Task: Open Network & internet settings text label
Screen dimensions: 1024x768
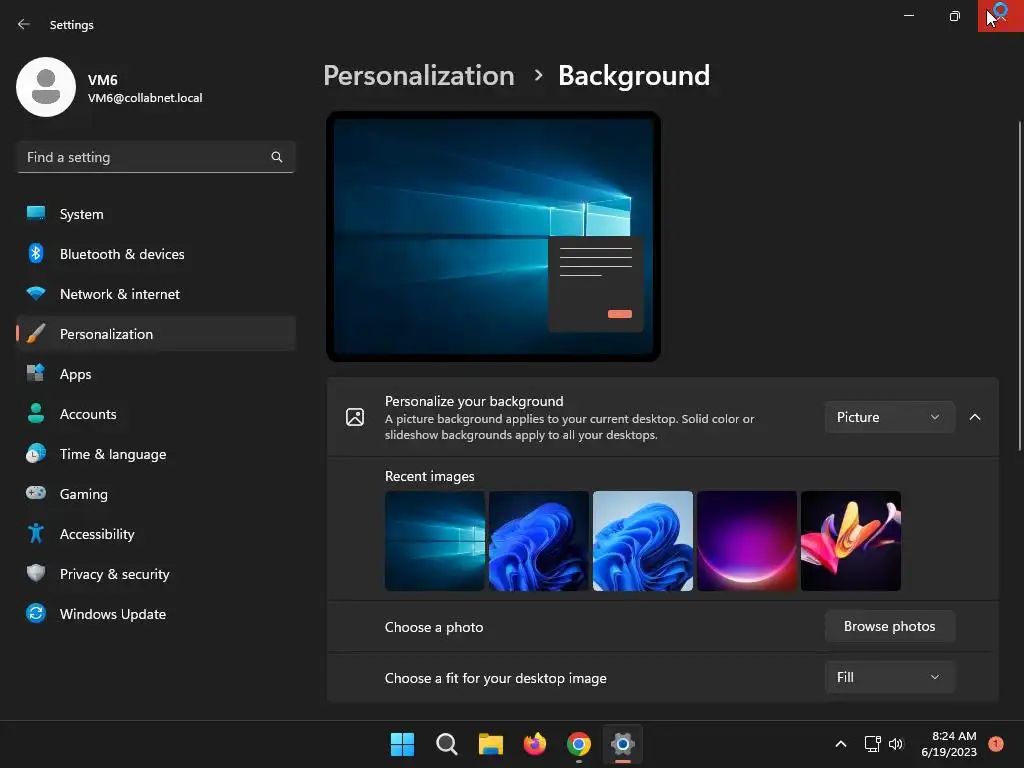Action: click(120, 294)
